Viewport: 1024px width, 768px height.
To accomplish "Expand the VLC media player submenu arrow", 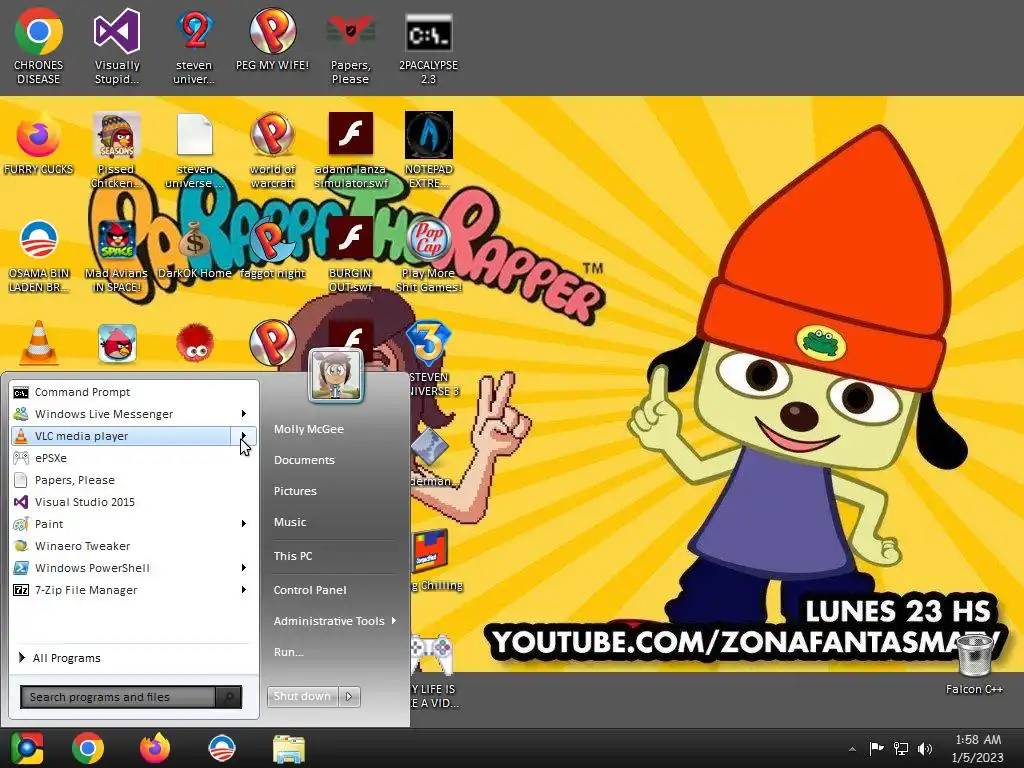I will 244,436.
